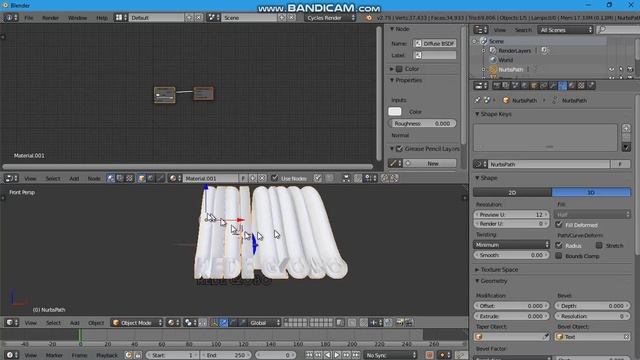Open the Render properties tab
640x360 pixels.
tap(496, 86)
